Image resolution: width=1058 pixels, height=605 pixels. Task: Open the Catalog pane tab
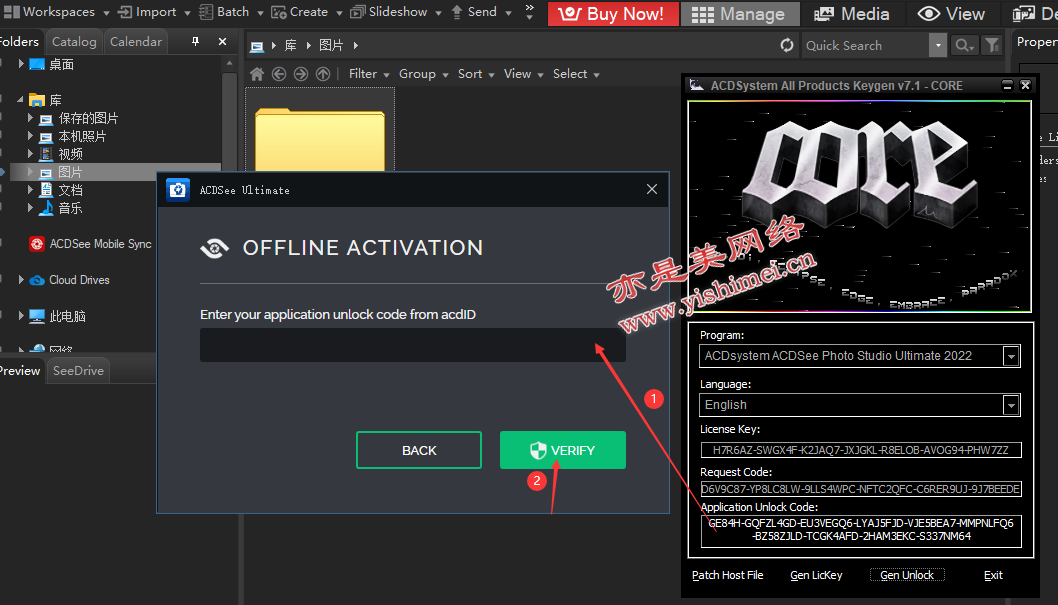pos(74,42)
